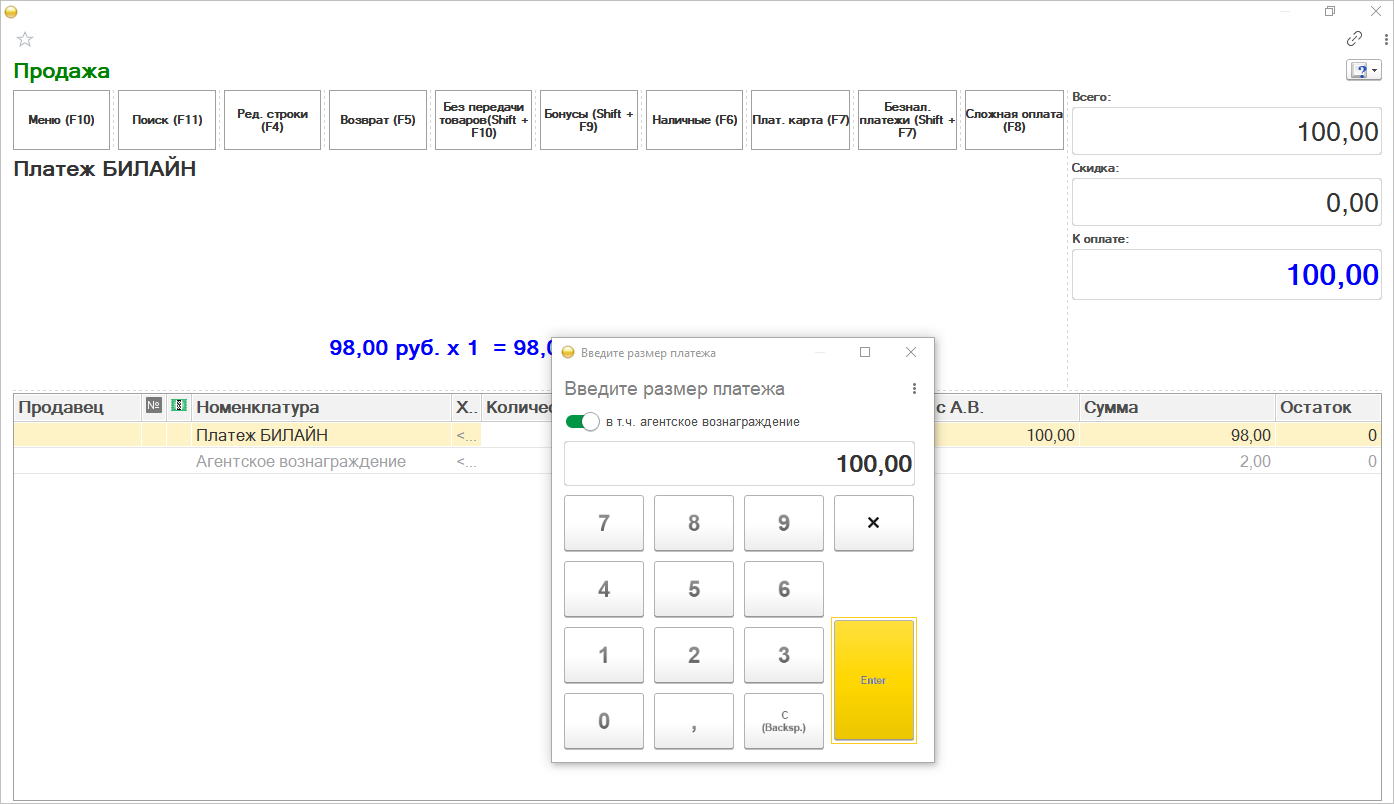Open Сложная оплата (F8)
The image size is (1394, 804).
click(x=1014, y=120)
